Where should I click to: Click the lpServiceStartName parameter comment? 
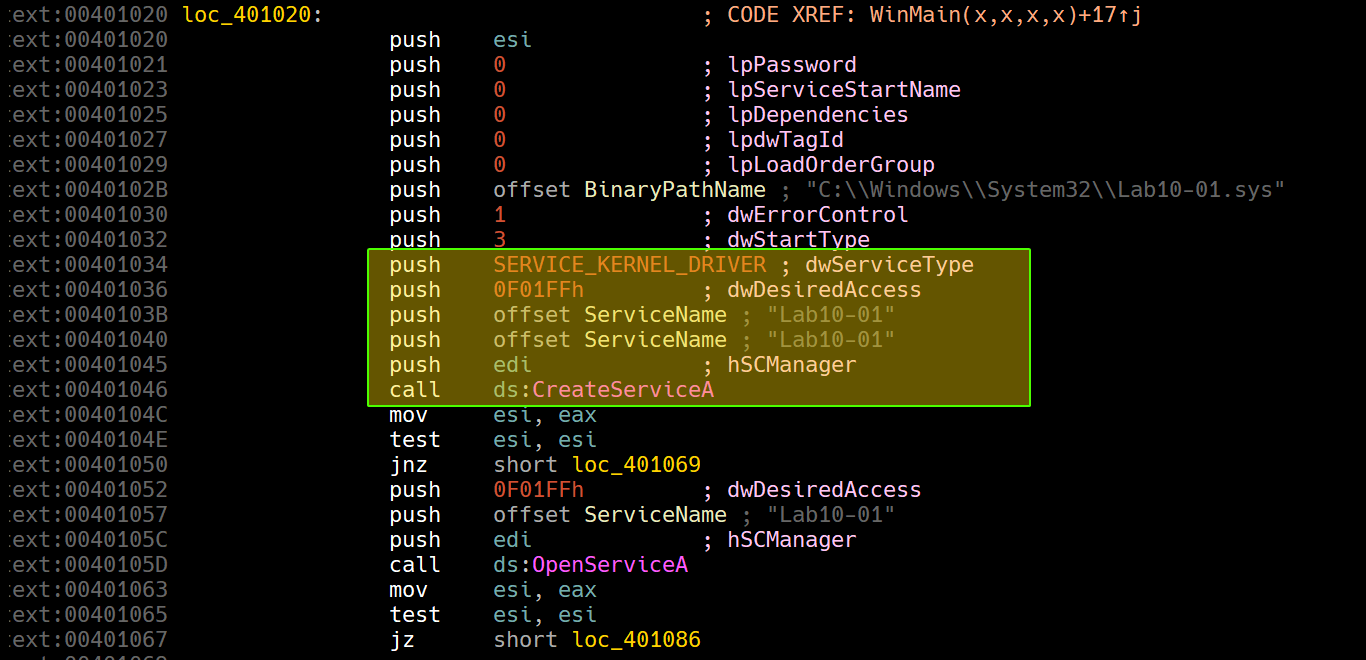(844, 90)
